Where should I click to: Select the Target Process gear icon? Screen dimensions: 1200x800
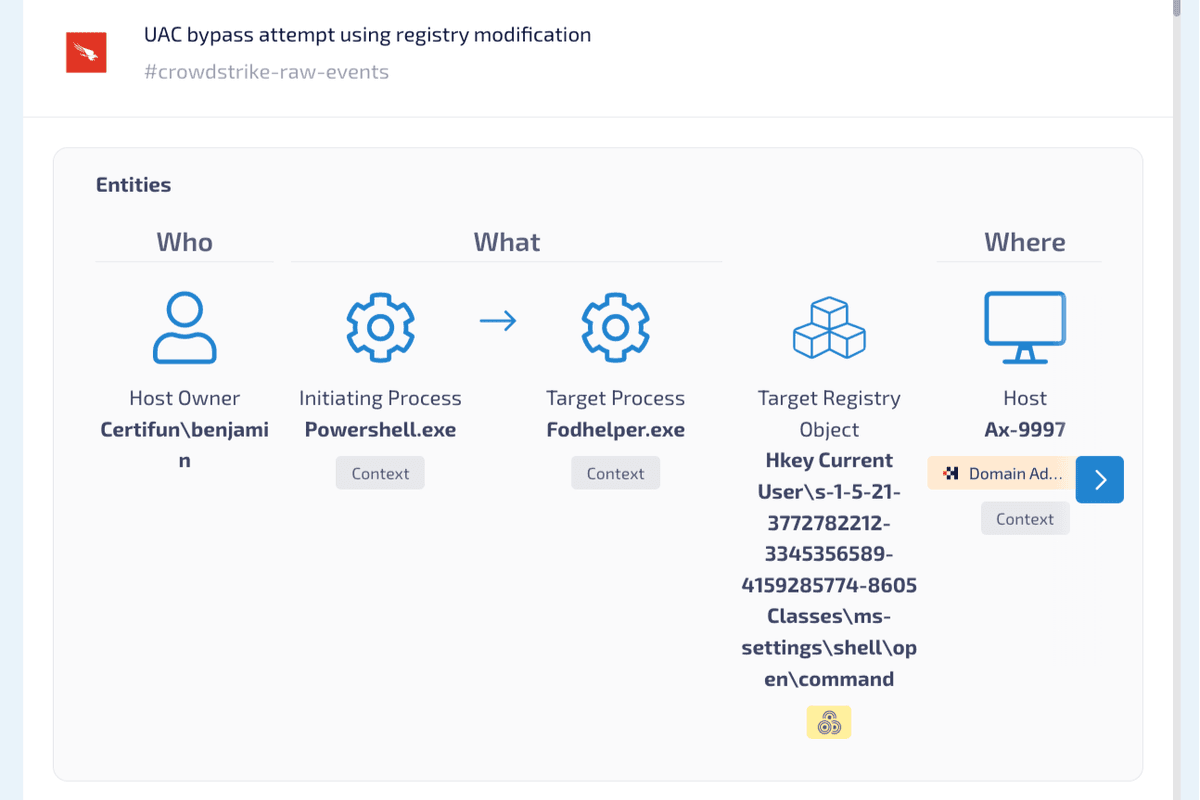point(616,327)
